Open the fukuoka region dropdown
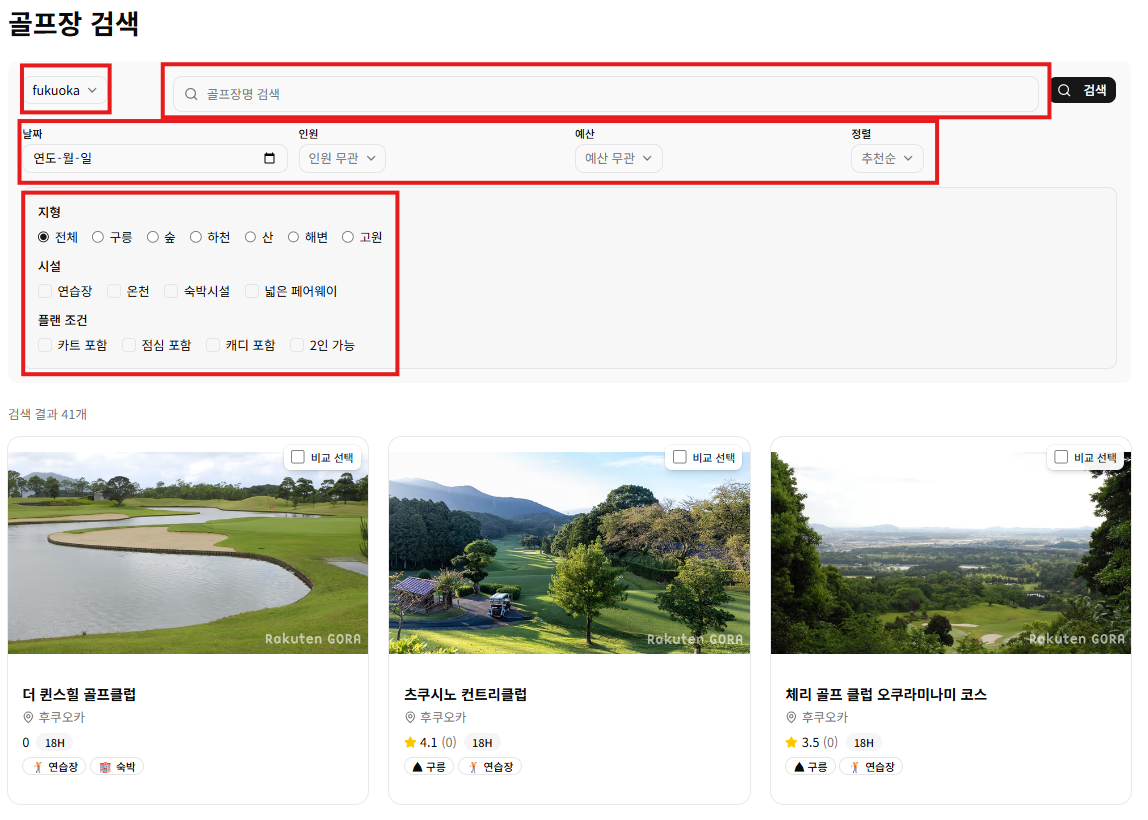Screen dimensions: 1148x820 (64, 90)
